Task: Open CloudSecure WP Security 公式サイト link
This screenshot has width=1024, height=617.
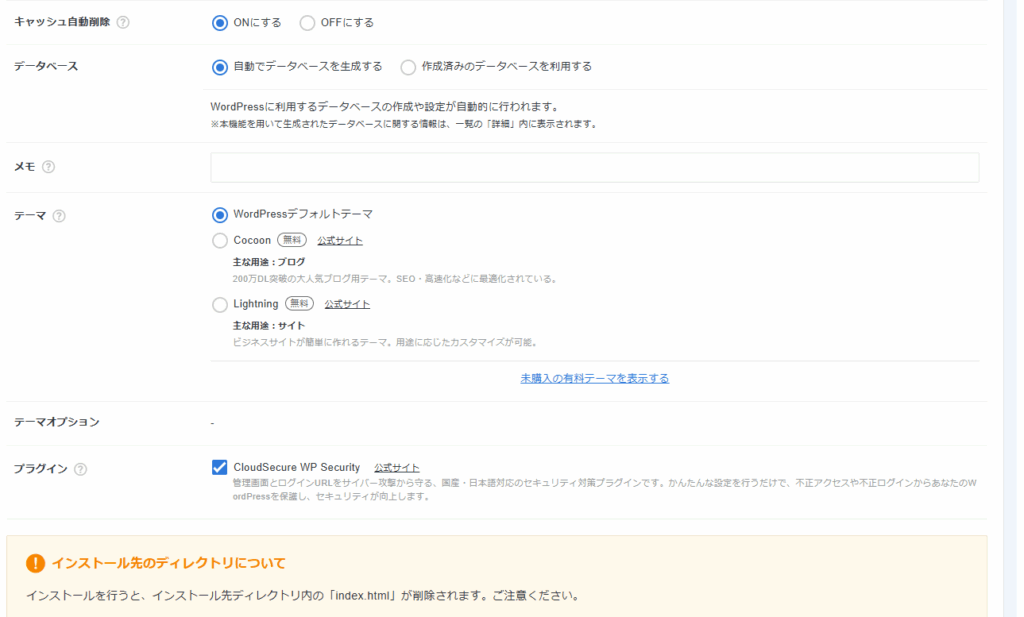Action: click(x=397, y=468)
